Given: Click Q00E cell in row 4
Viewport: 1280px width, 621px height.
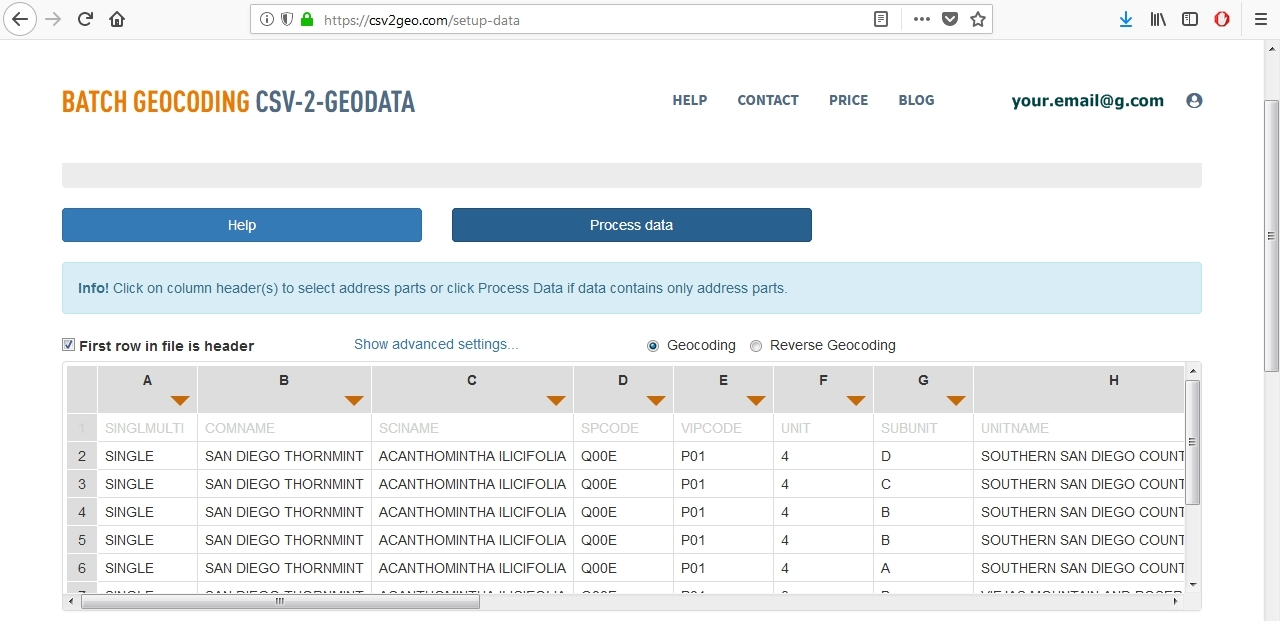Looking at the screenshot, I should pos(623,512).
